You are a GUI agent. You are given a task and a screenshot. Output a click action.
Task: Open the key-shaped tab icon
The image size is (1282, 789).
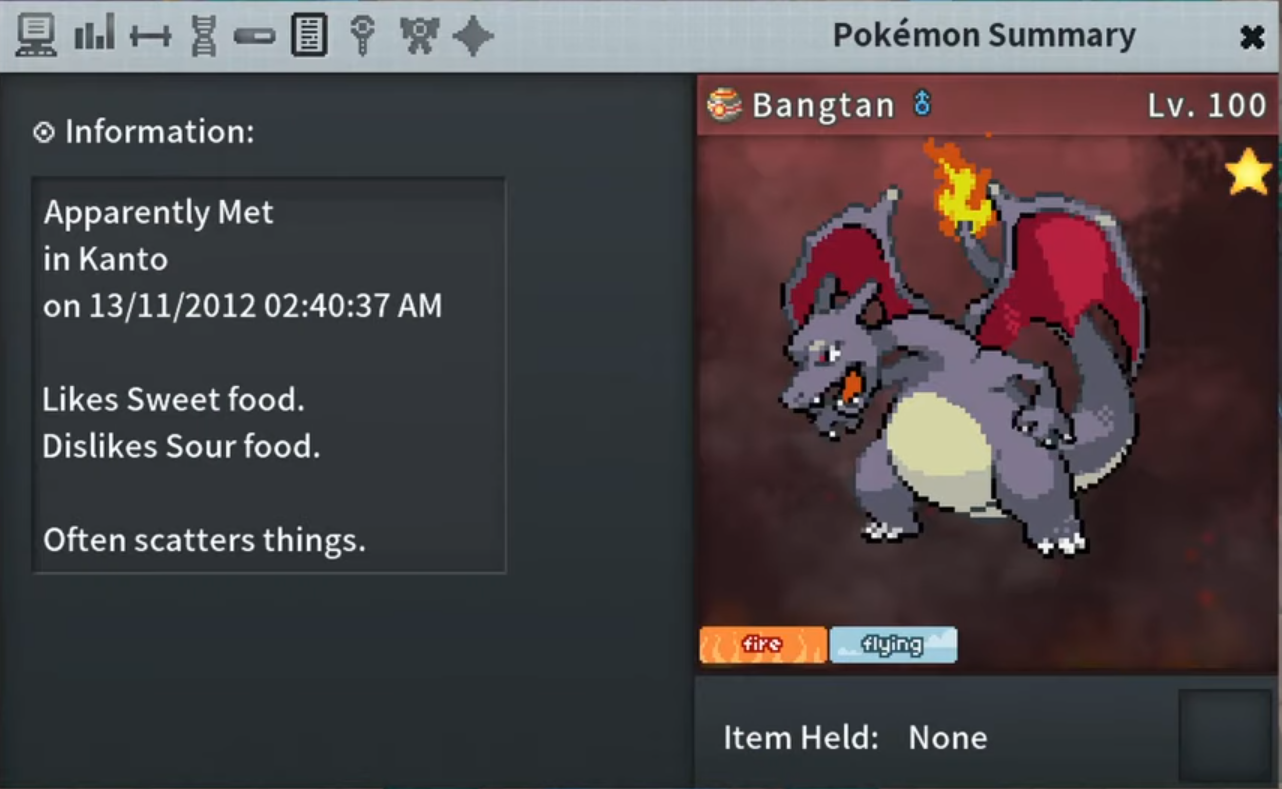point(362,36)
